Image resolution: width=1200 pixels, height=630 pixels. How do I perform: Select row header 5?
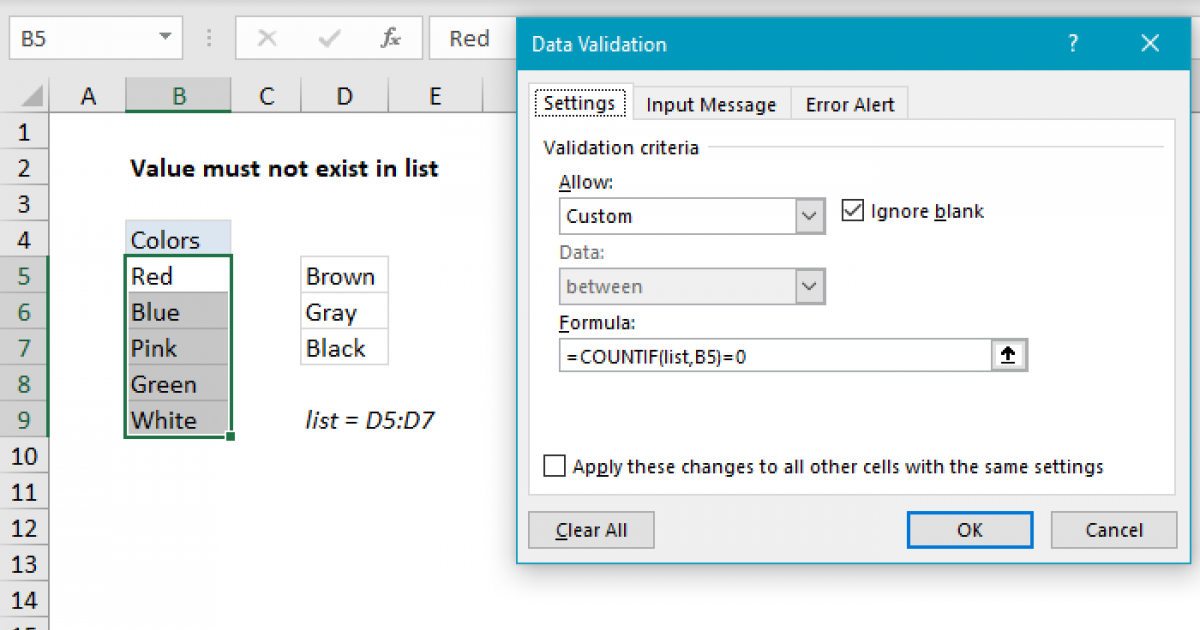pos(24,275)
